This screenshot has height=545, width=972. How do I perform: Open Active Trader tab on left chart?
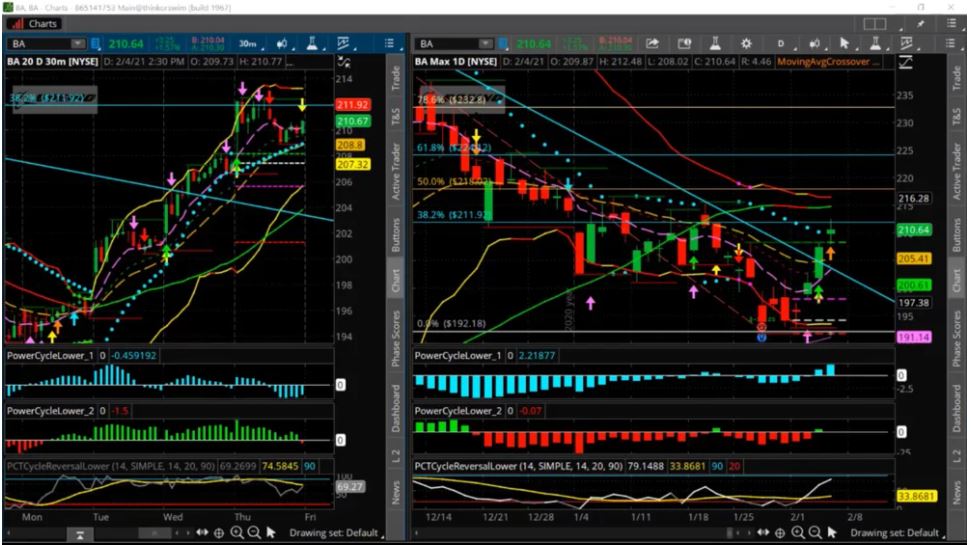tap(395, 171)
